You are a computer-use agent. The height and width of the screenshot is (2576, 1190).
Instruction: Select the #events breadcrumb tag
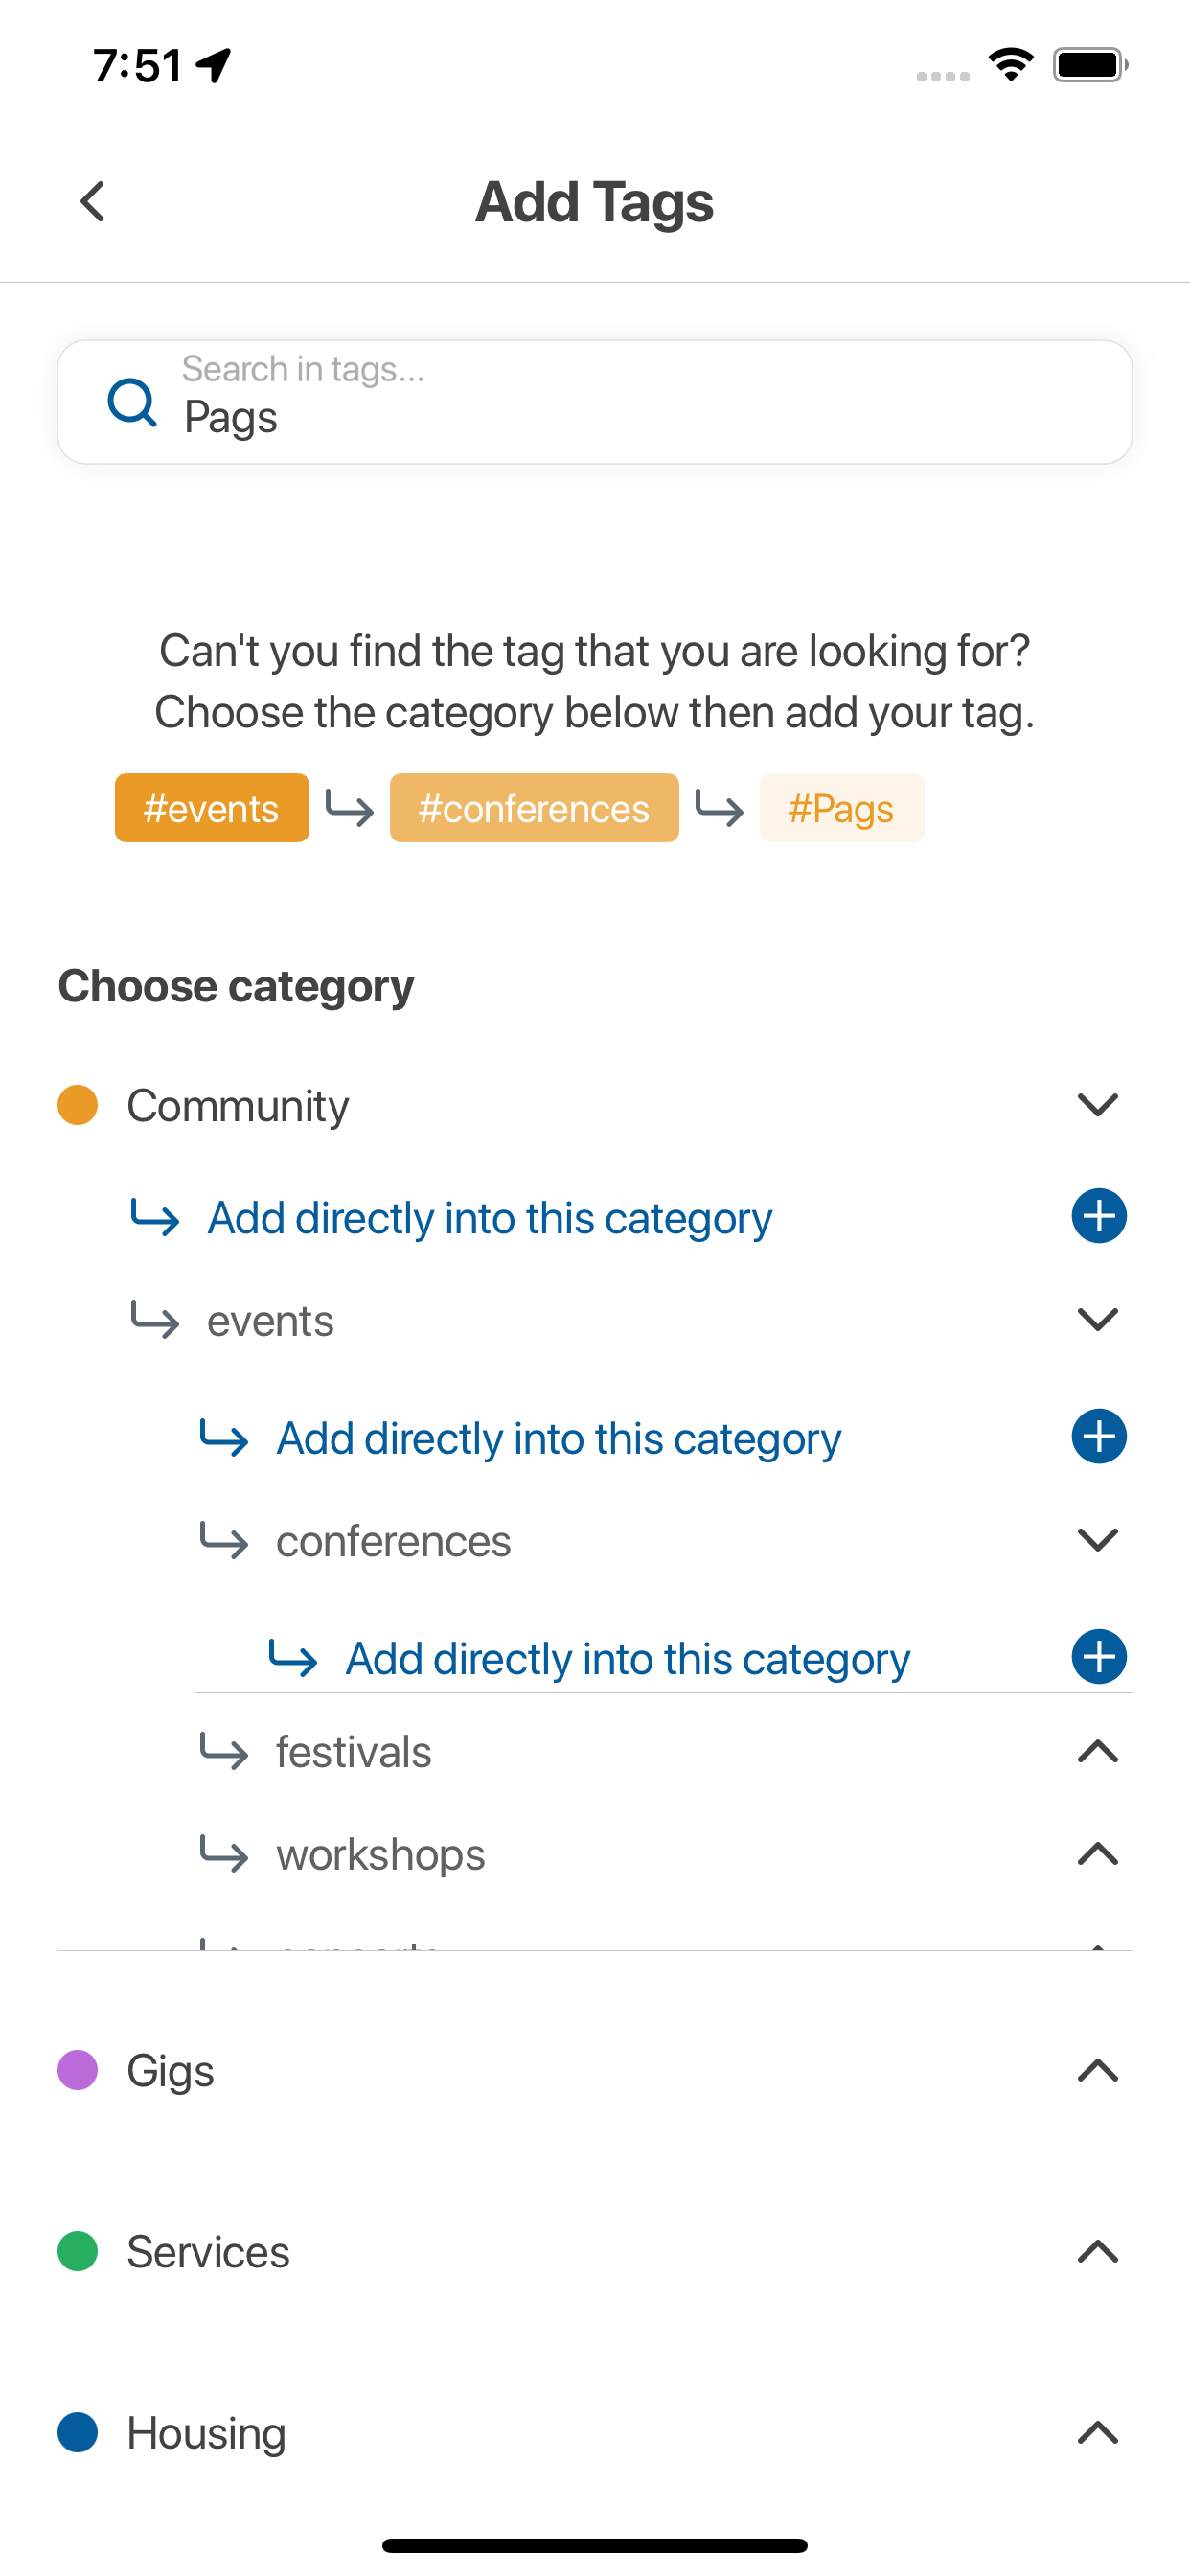click(212, 808)
